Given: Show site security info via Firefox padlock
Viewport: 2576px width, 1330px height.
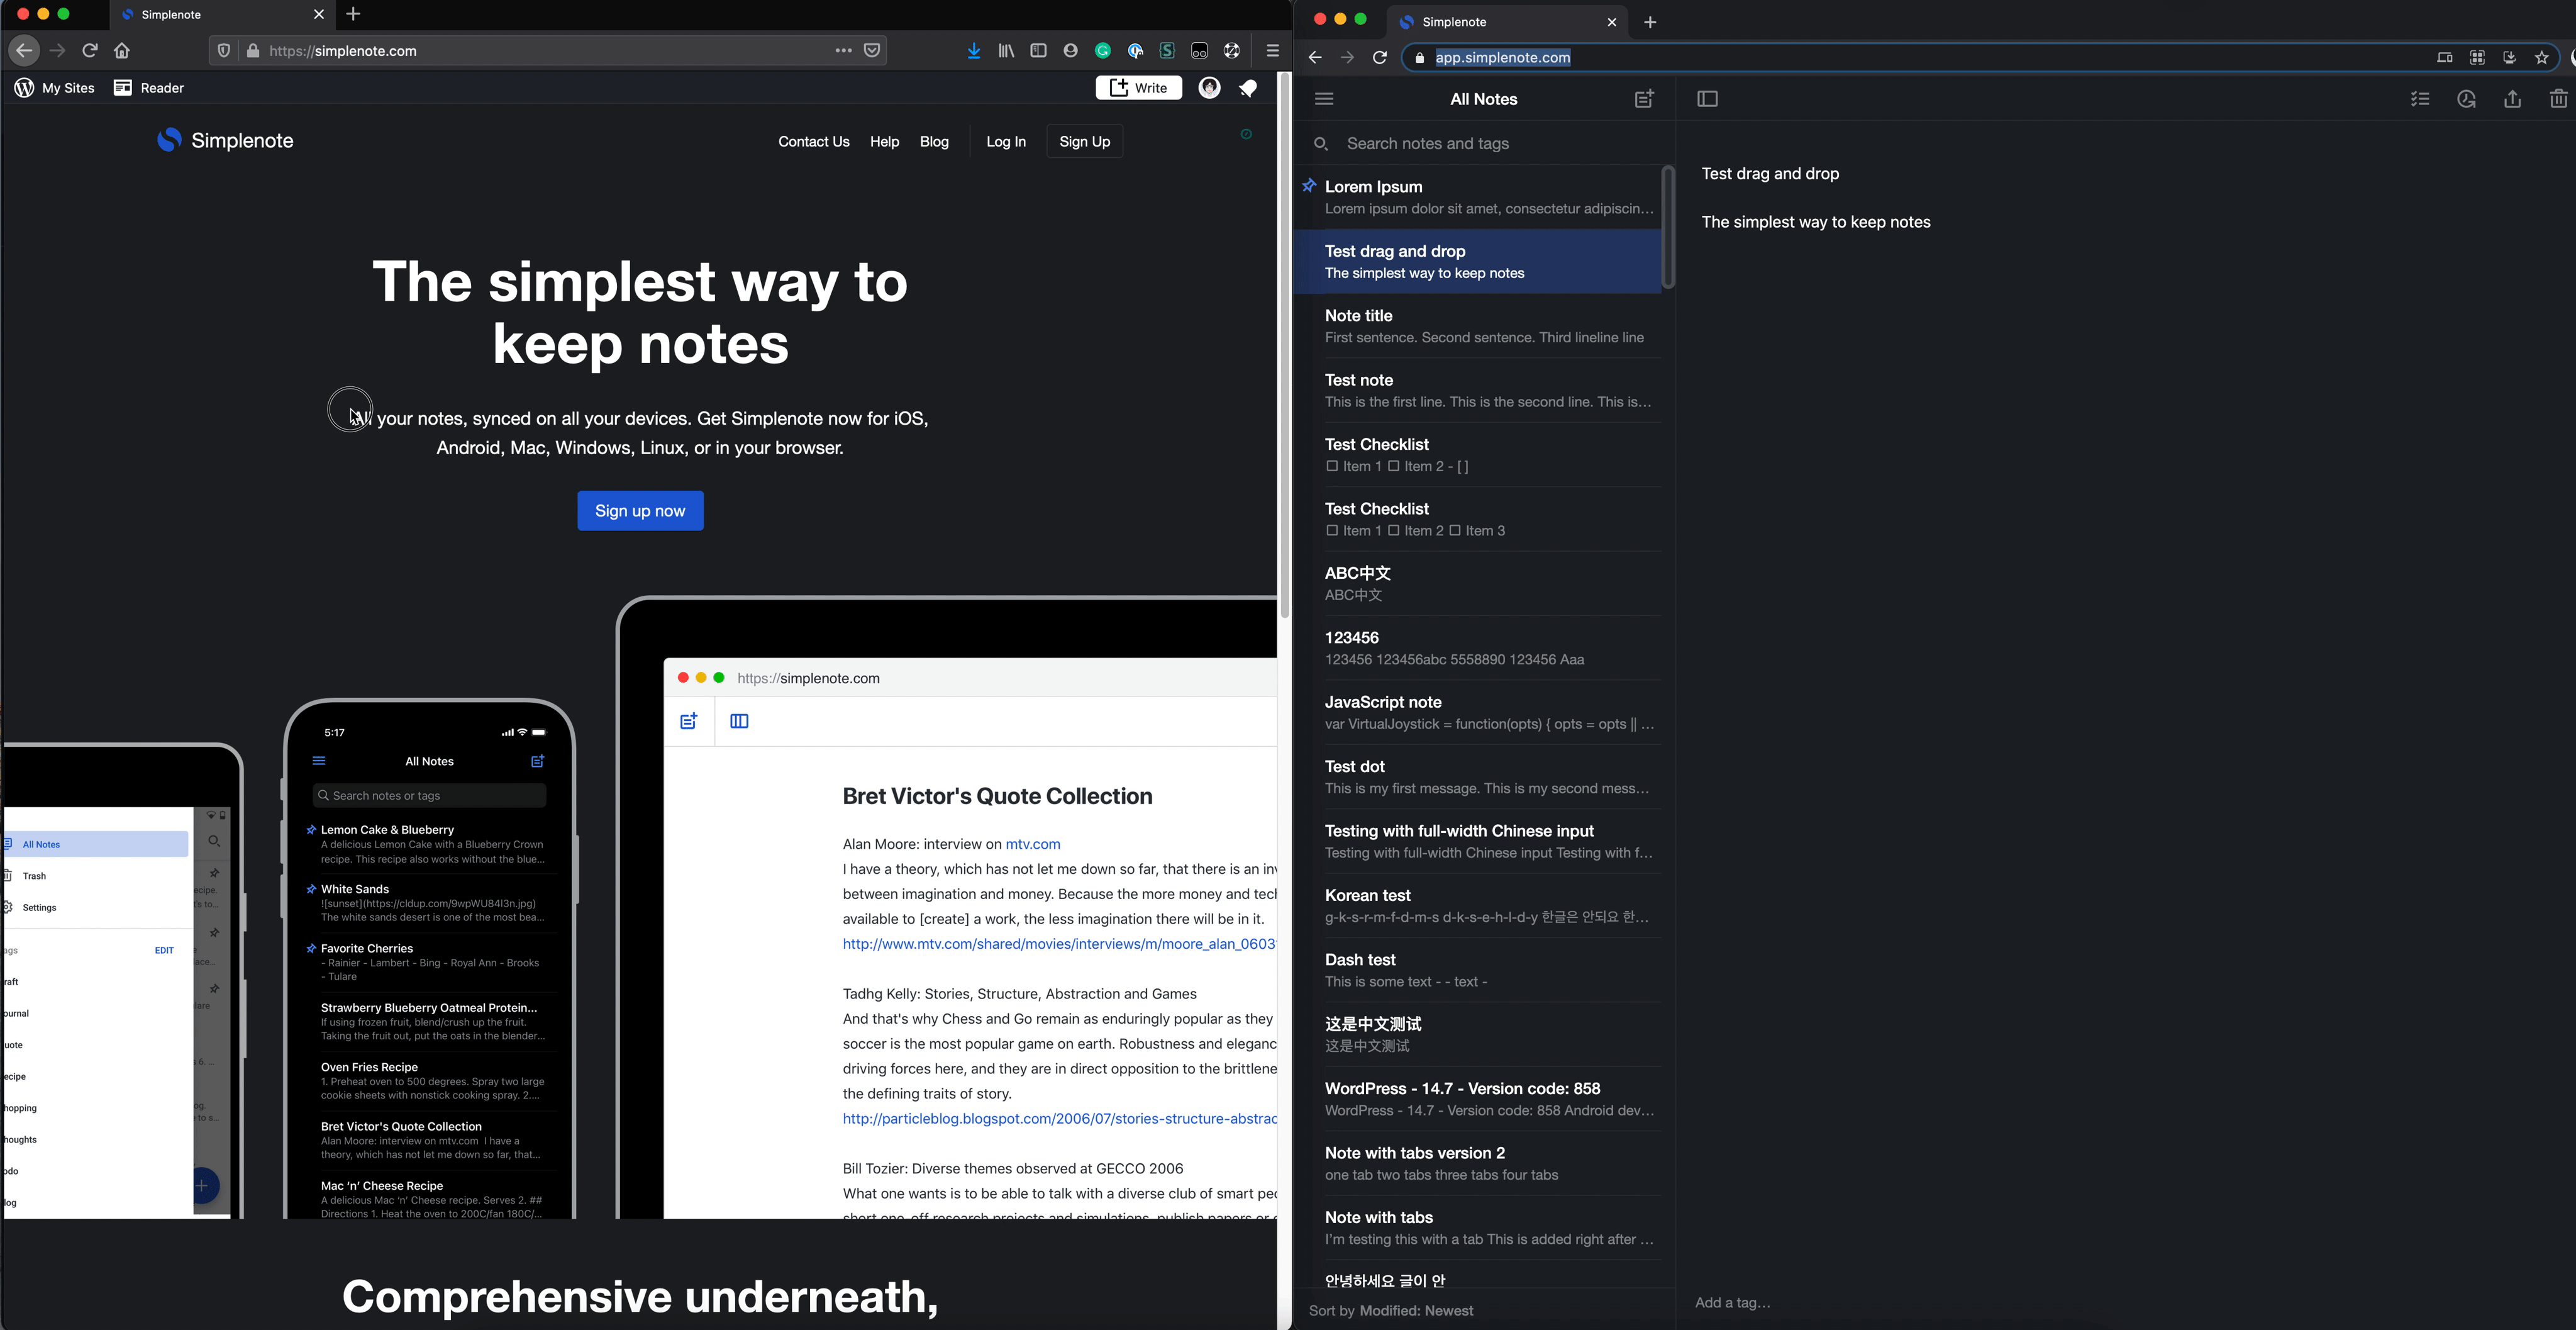Looking at the screenshot, I should (x=253, y=51).
